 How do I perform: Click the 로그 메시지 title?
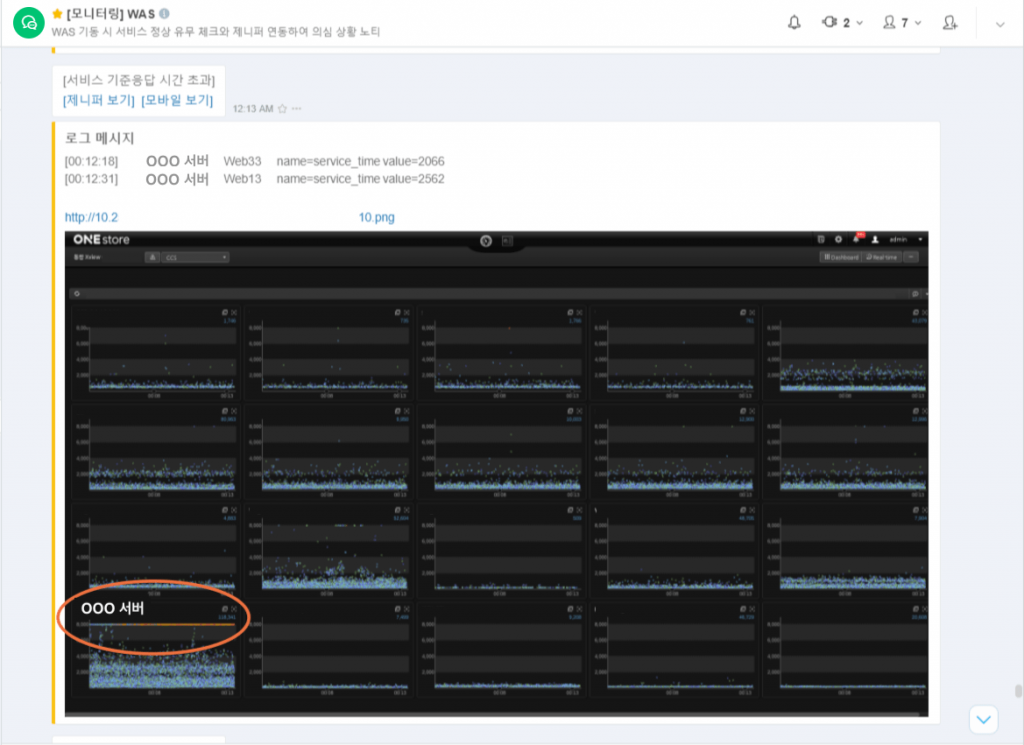(x=99, y=138)
